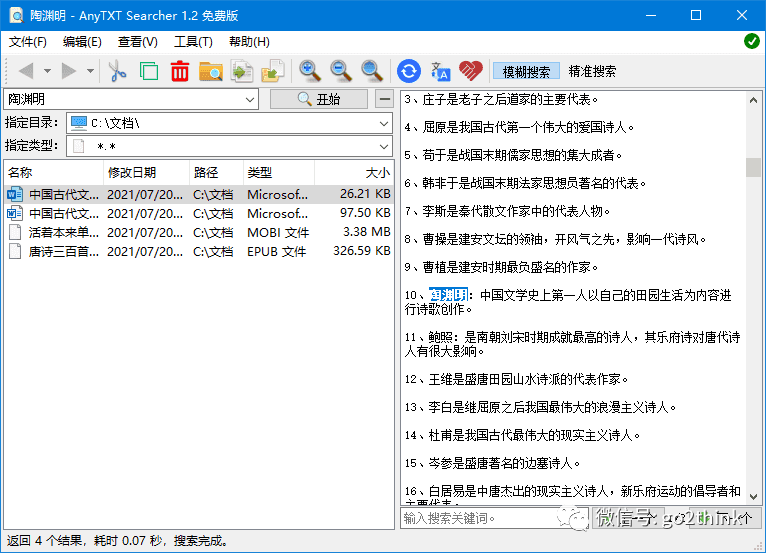The image size is (766, 553).
Task: Open the 工具(T) menu
Action: [x=193, y=42]
